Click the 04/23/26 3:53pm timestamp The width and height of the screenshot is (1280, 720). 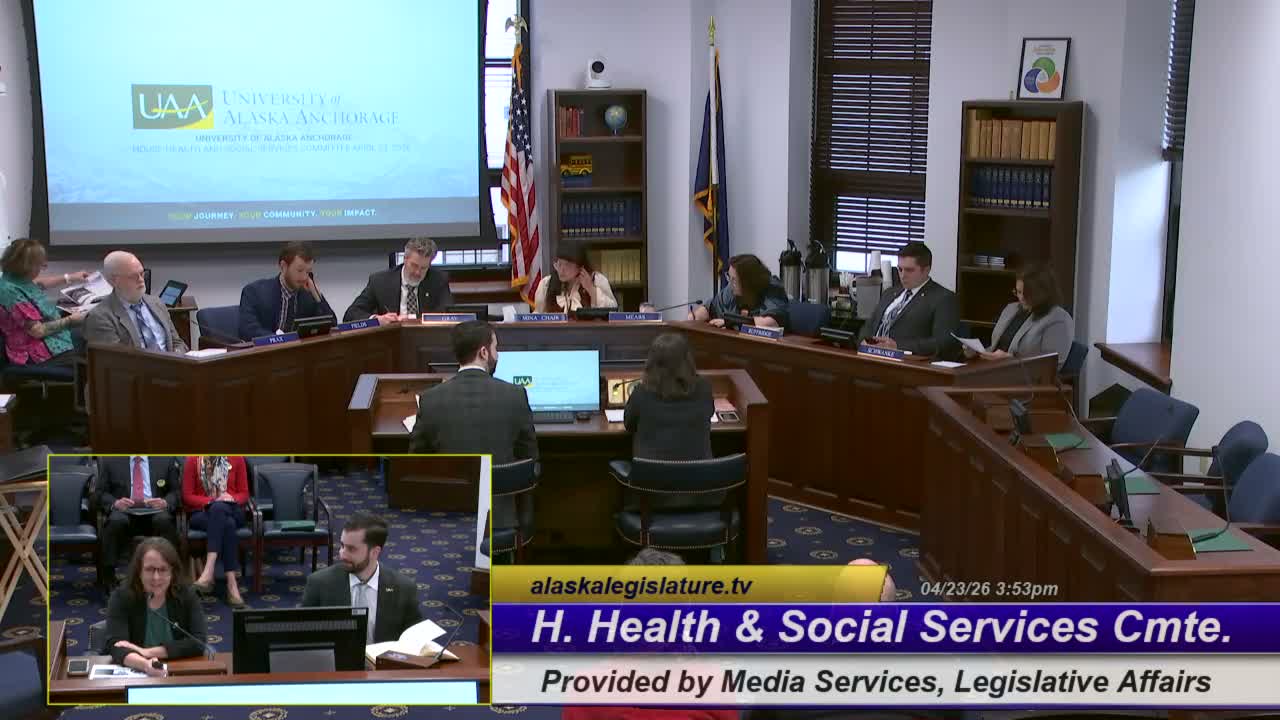pyautogui.click(x=989, y=589)
